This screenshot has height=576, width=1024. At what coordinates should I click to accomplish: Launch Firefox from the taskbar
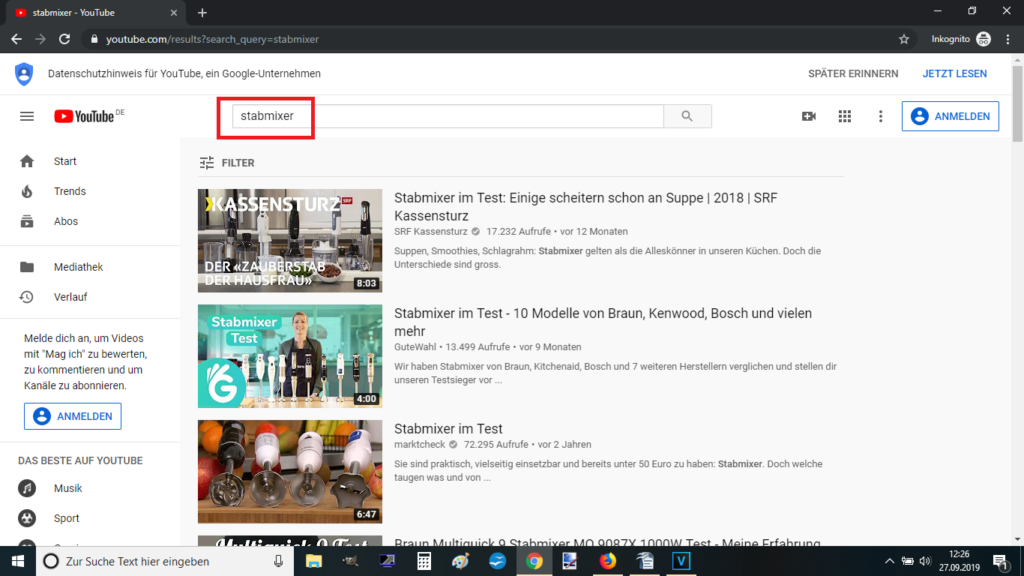(607, 561)
